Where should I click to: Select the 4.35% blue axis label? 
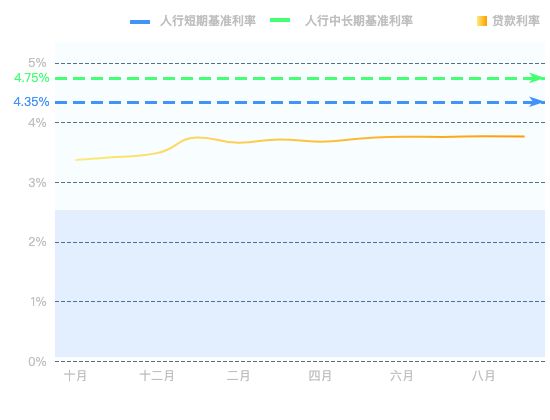pos(31,102)
